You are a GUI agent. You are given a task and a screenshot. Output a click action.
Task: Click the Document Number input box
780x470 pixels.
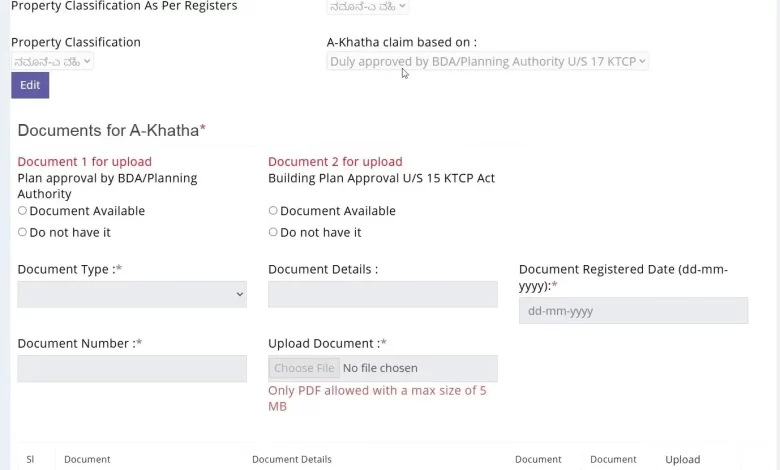click(x=132, y=369)
